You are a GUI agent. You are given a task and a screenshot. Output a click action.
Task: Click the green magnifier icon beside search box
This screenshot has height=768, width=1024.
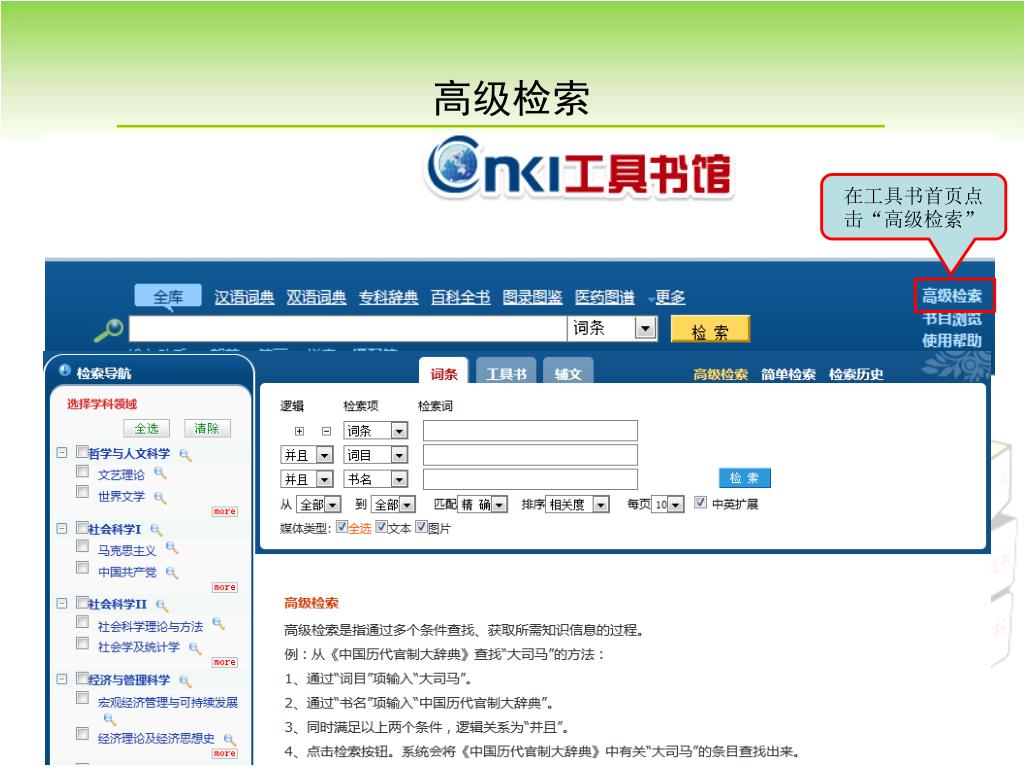pos(108,330)
